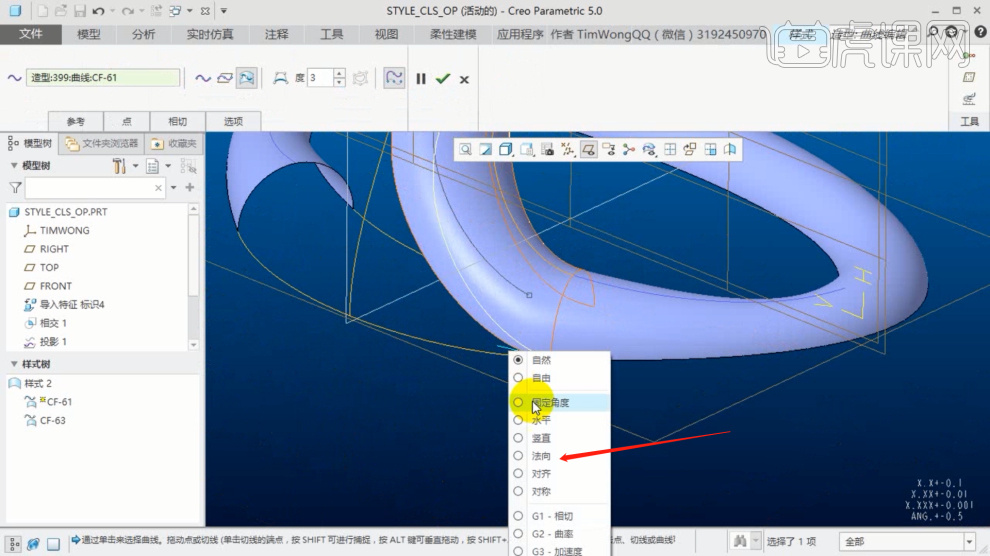Click the Undo arrow icon

click(98, 11)
